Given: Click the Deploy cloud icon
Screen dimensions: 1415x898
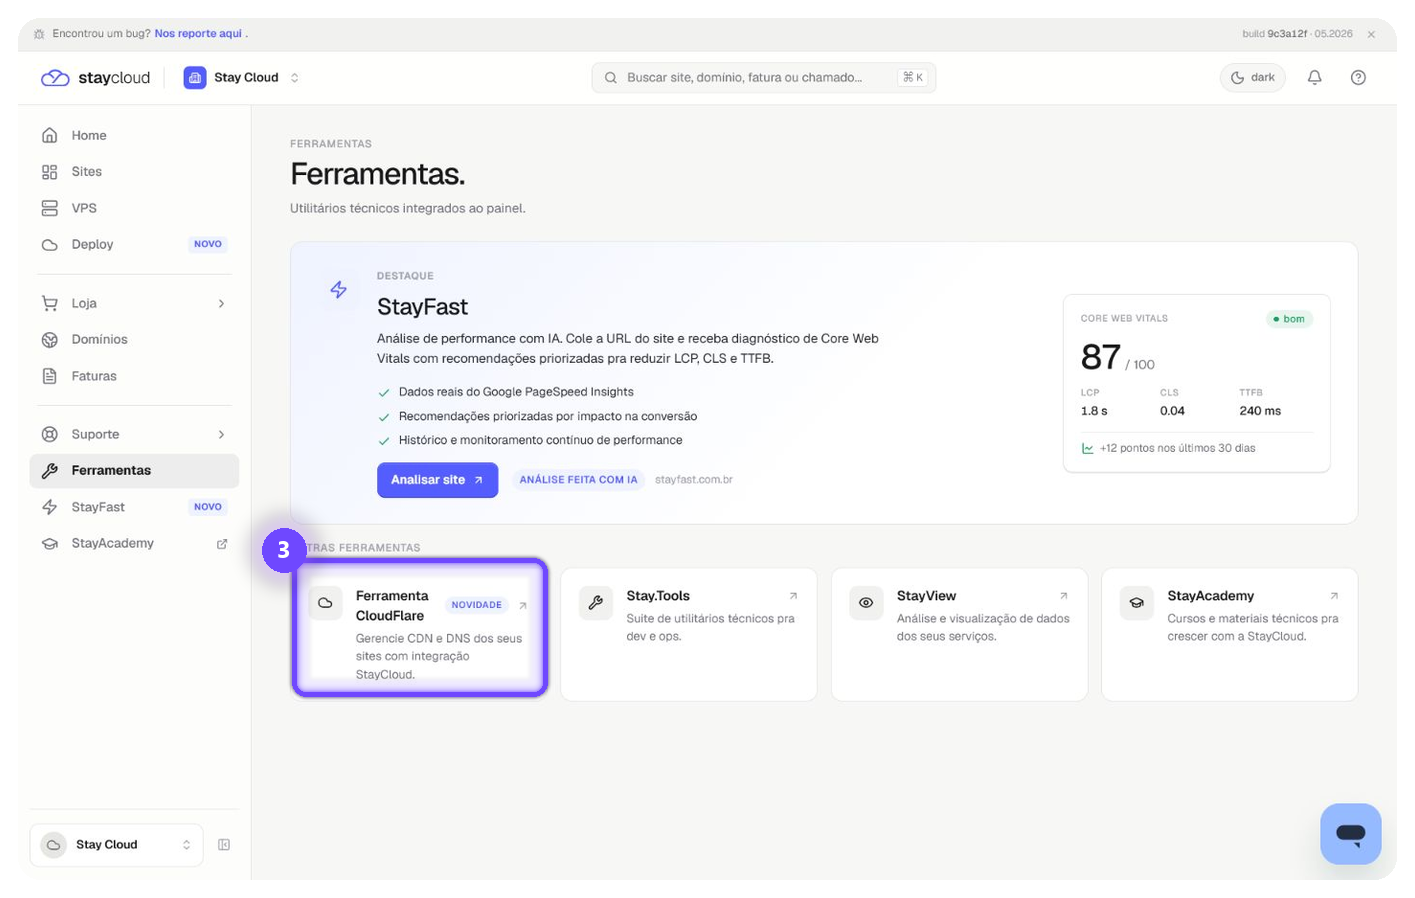Looking at the screenshot, I should [49, 244].
